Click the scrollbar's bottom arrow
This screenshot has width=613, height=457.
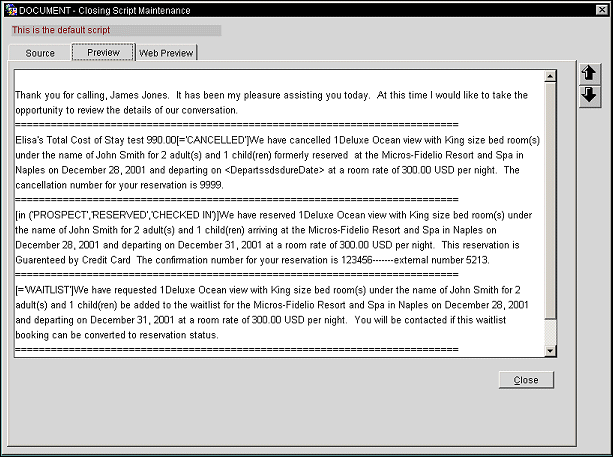(x=549, y=349)
